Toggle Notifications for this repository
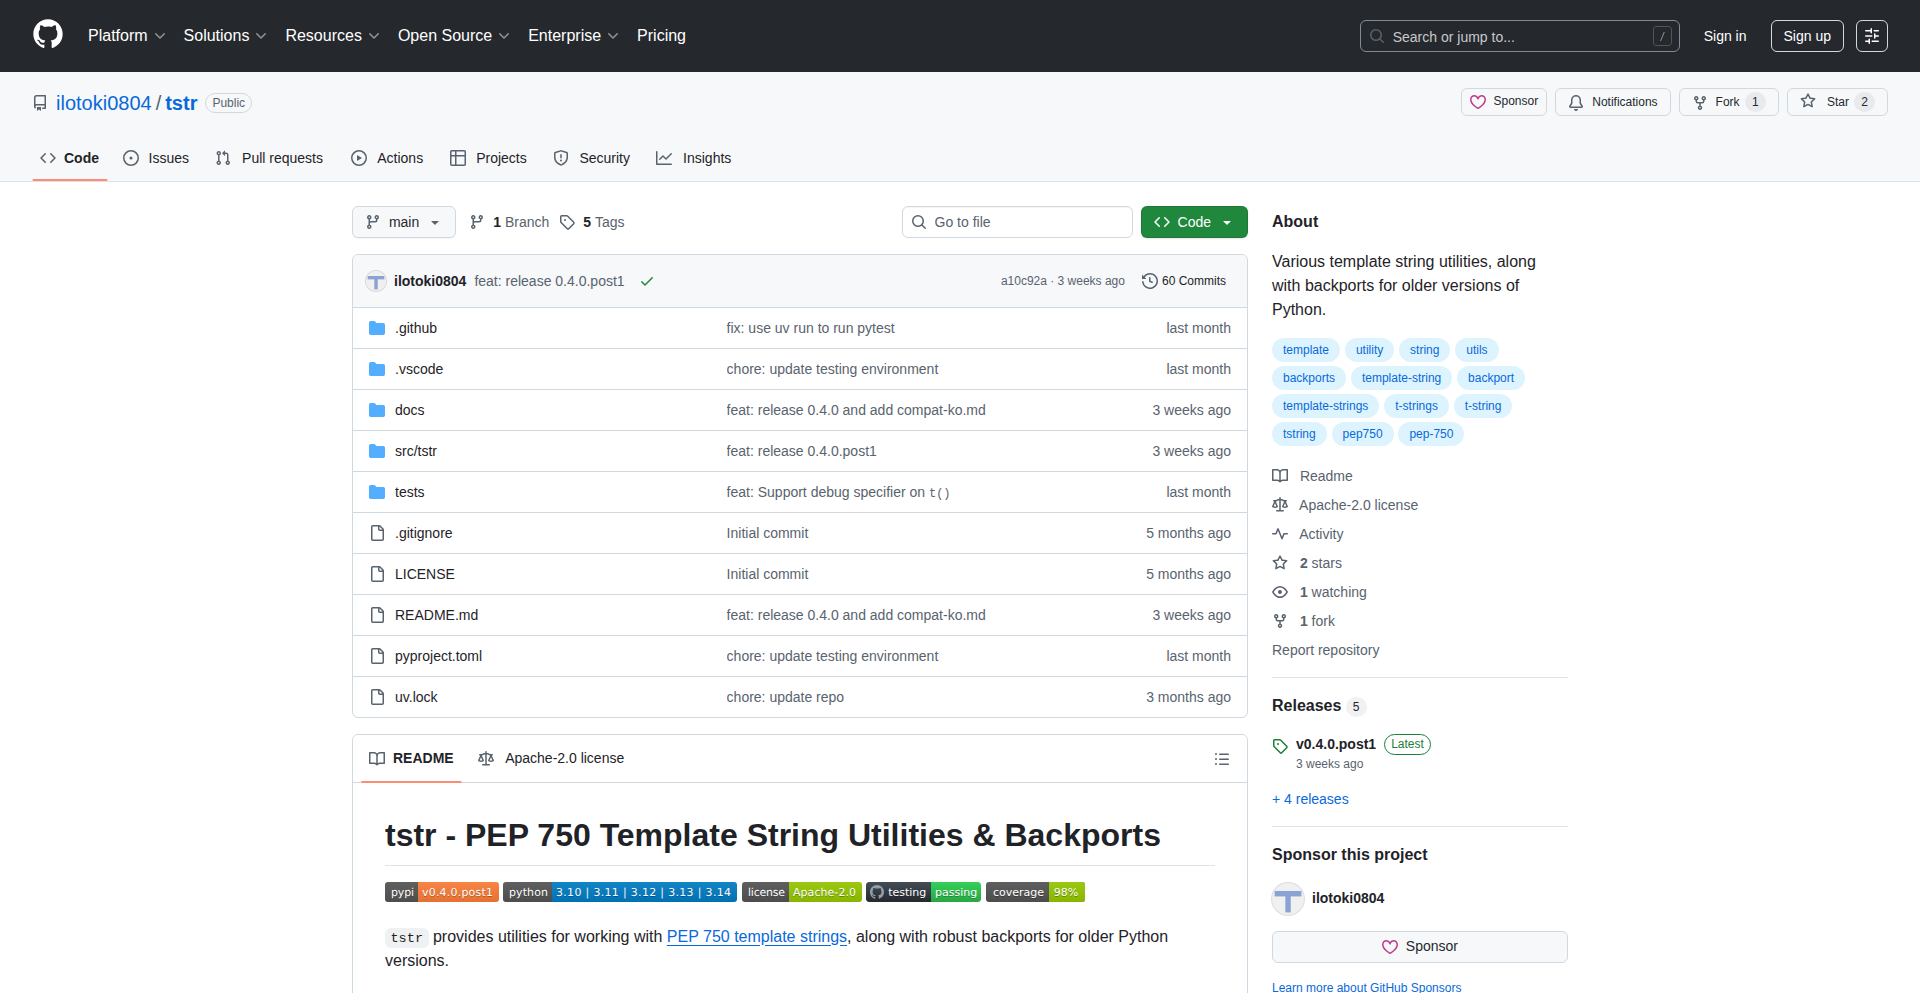This screenshot has width=1920, height=993. pyautogui.click(x=1612, y=102)
